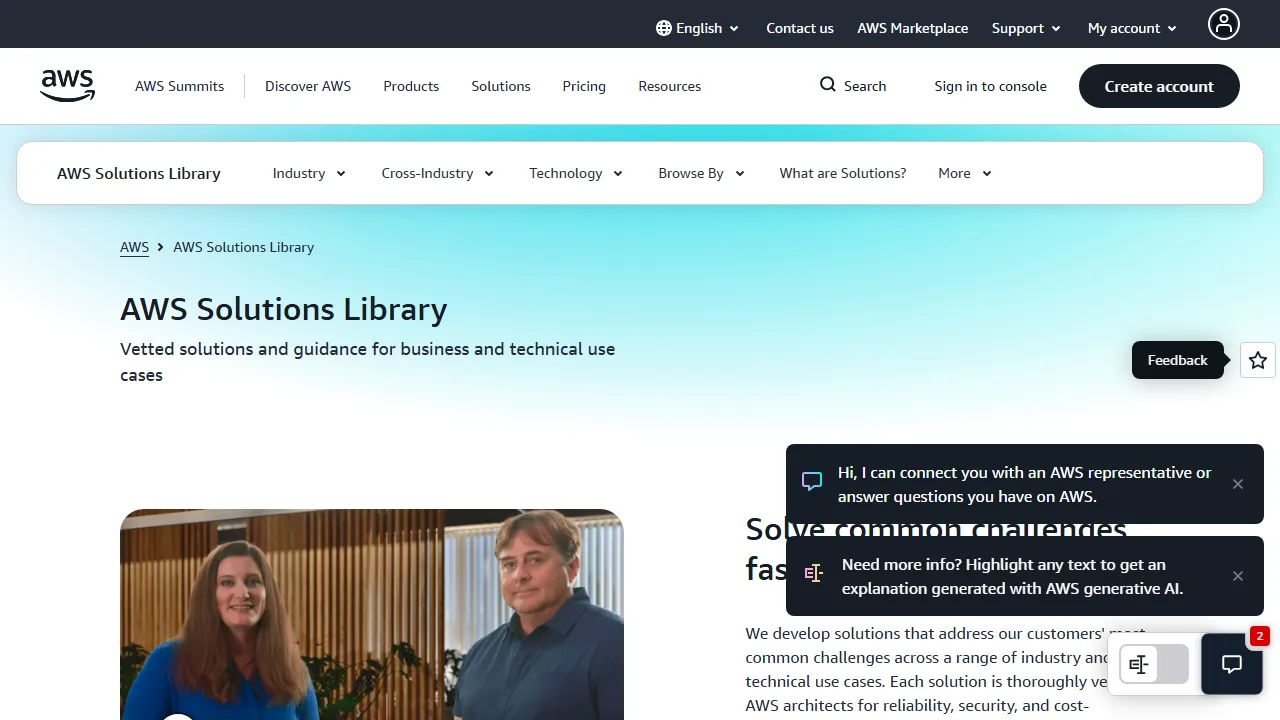
Task: Expand the My account dropdown
Action: pyautogui.click(x=1132, y=28)
